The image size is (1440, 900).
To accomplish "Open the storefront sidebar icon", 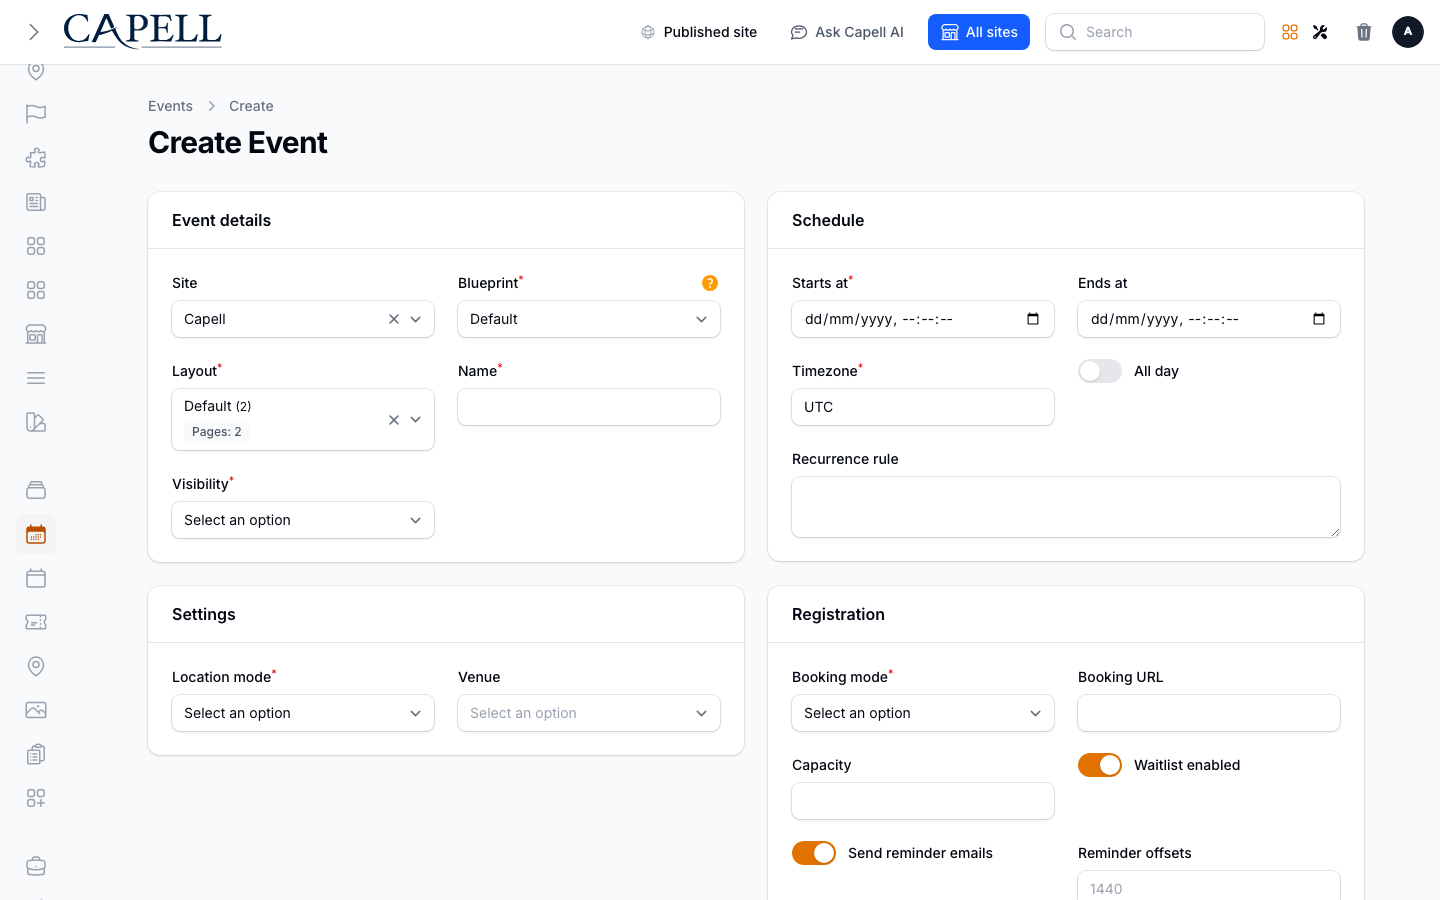I will click(x=36, y=334).
